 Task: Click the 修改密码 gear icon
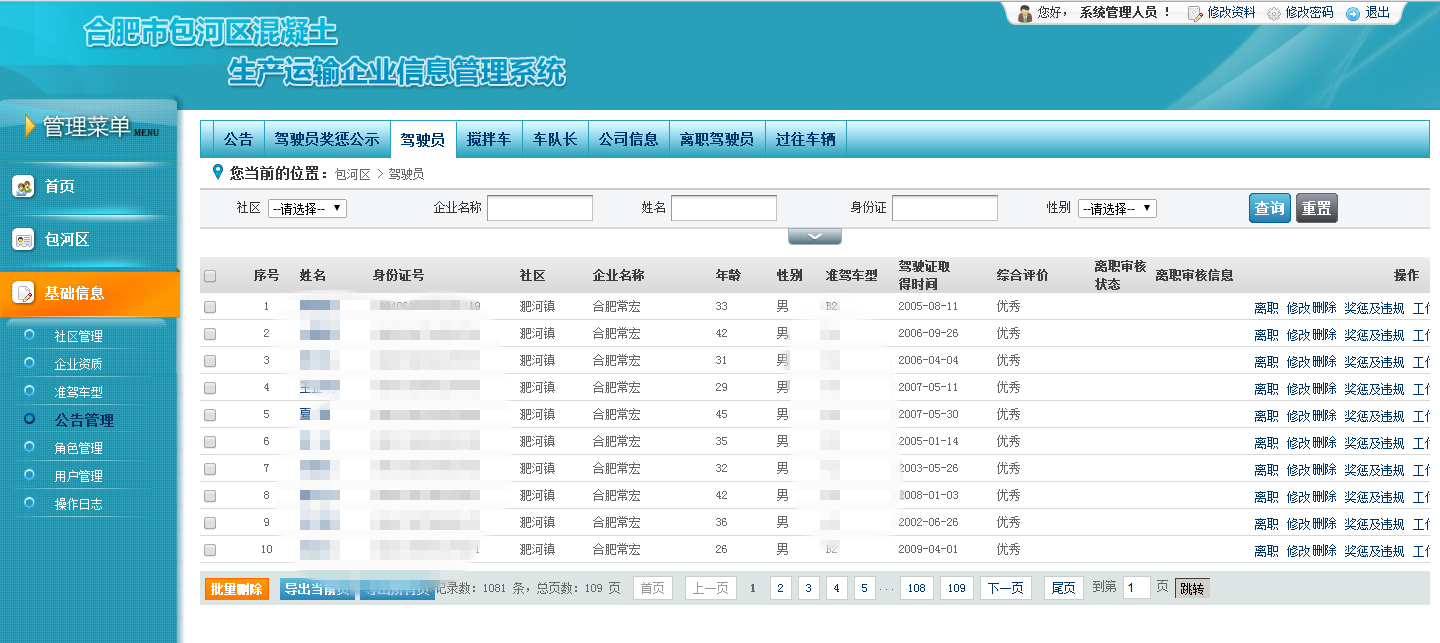coord(1273,14)
